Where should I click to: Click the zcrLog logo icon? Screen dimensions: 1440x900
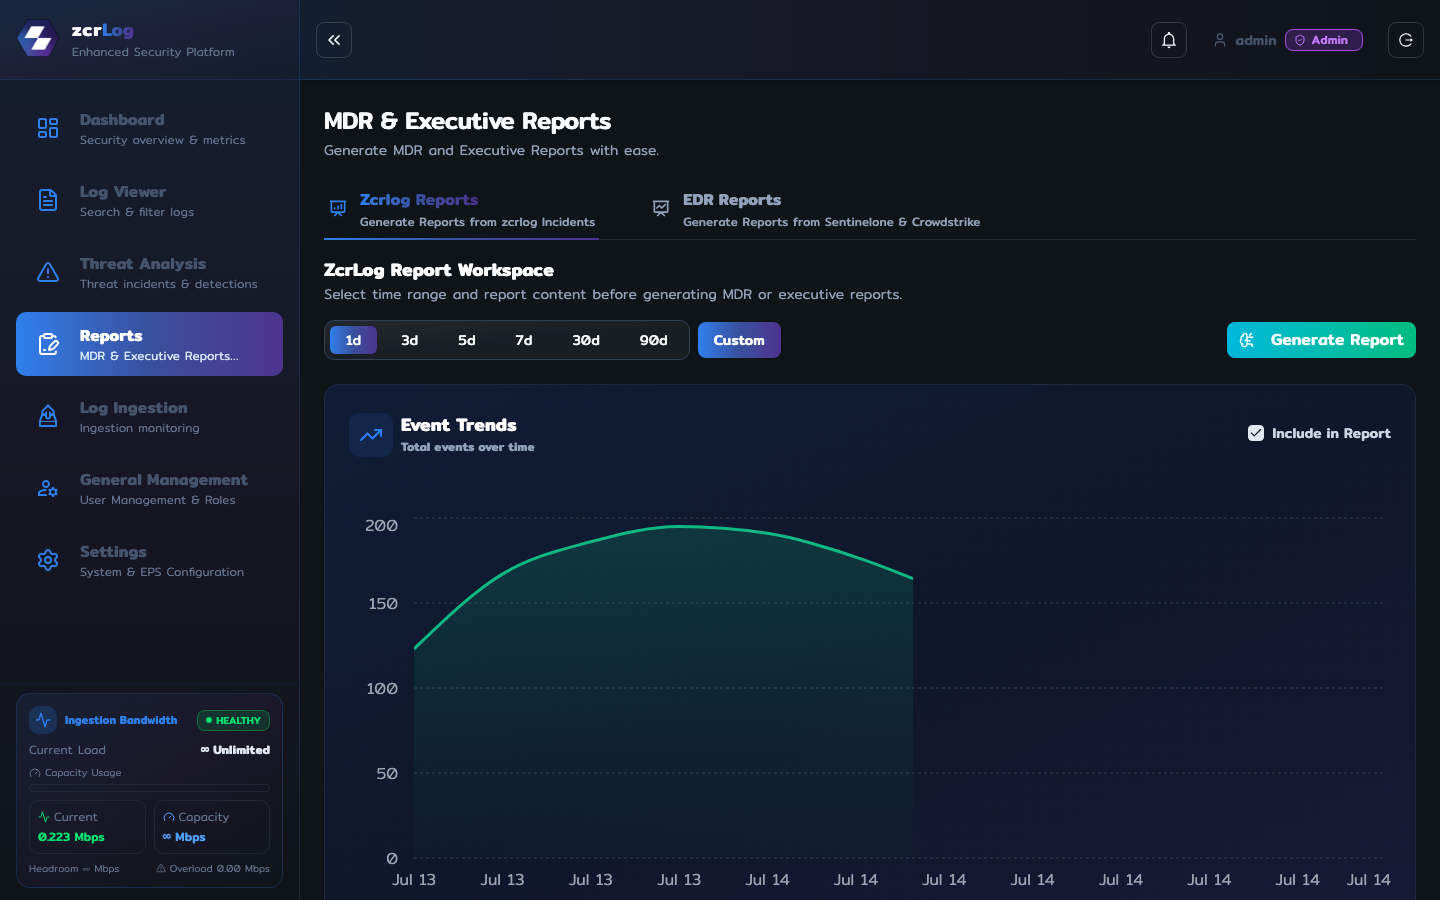pyautogui.click(x=38, y=40)
